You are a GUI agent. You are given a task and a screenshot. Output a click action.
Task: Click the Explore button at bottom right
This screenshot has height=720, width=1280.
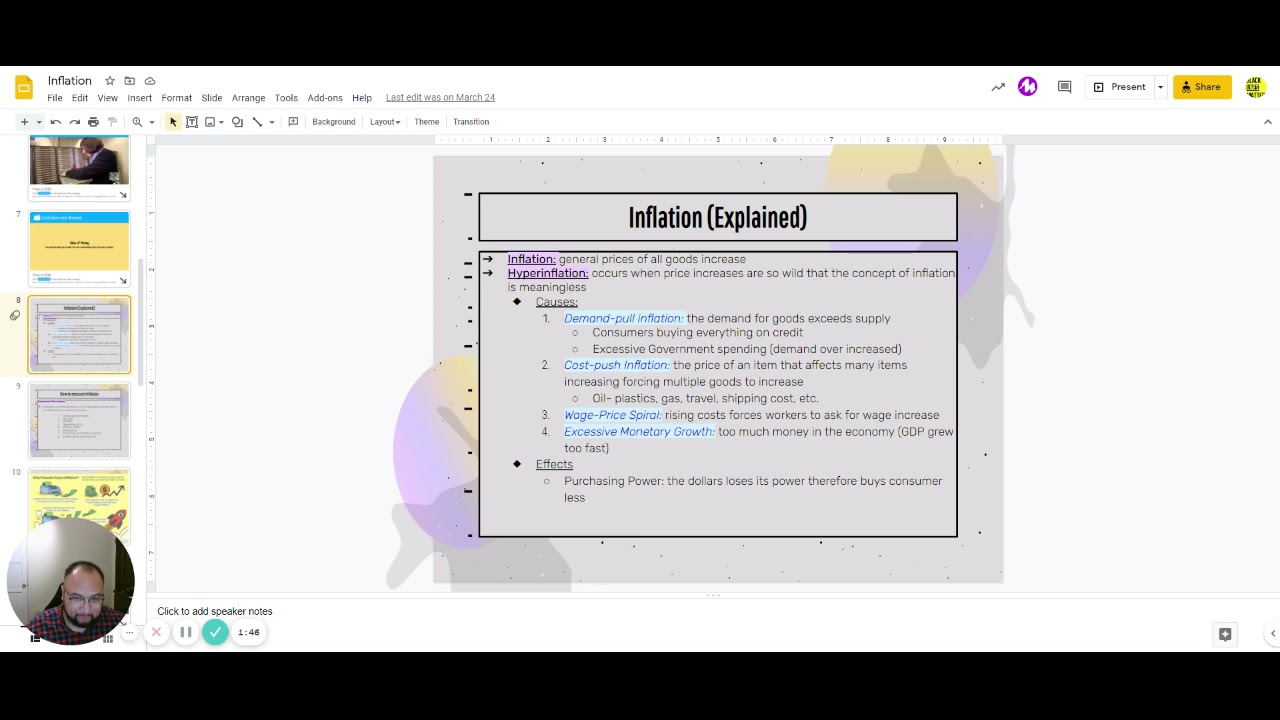[x=1225, y=633]
